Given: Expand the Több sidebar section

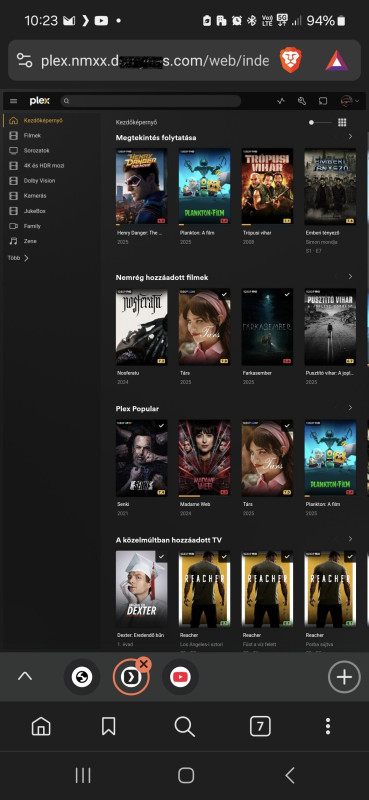Looking at the screenshot, I should pyautogui.click(x=18, y=258).
